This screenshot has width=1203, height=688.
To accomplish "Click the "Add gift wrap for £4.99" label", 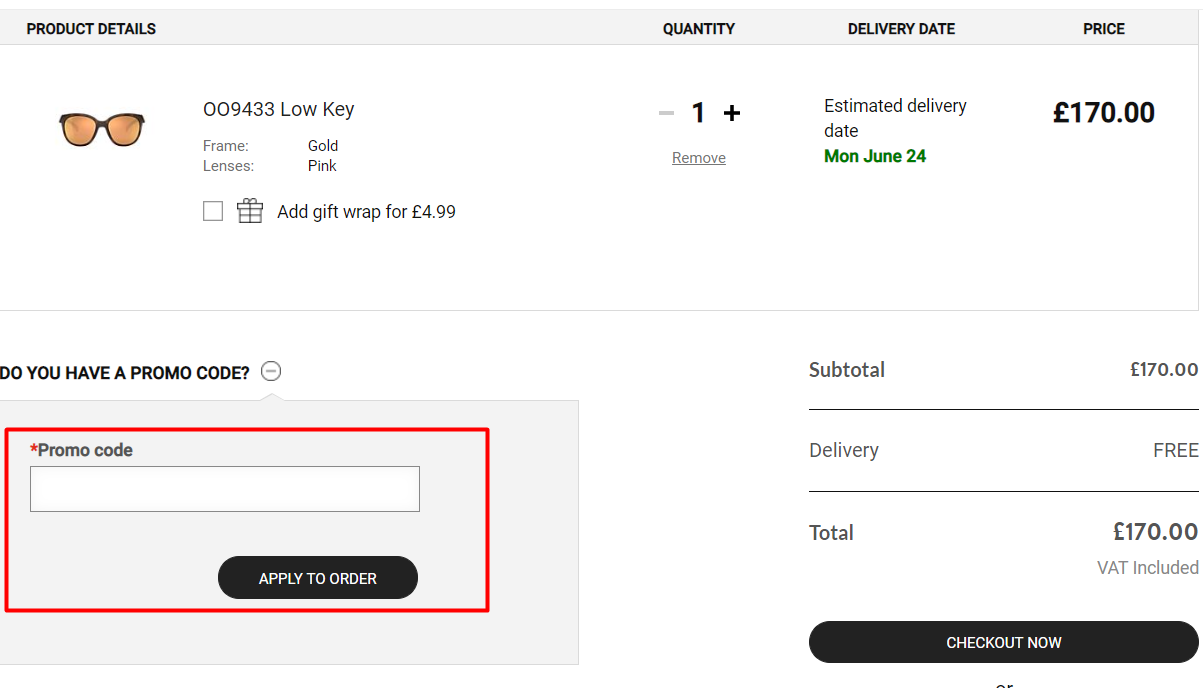I will 366,212.
